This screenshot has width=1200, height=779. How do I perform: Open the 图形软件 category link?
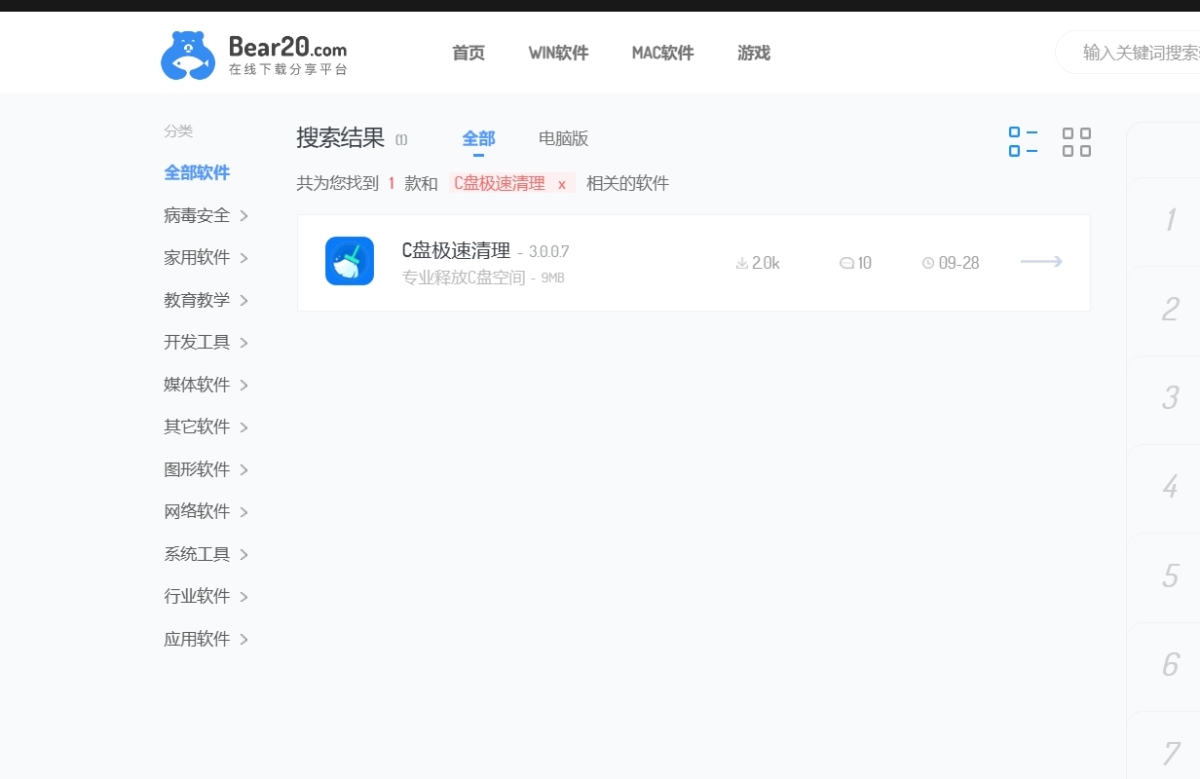click(197, 469)
